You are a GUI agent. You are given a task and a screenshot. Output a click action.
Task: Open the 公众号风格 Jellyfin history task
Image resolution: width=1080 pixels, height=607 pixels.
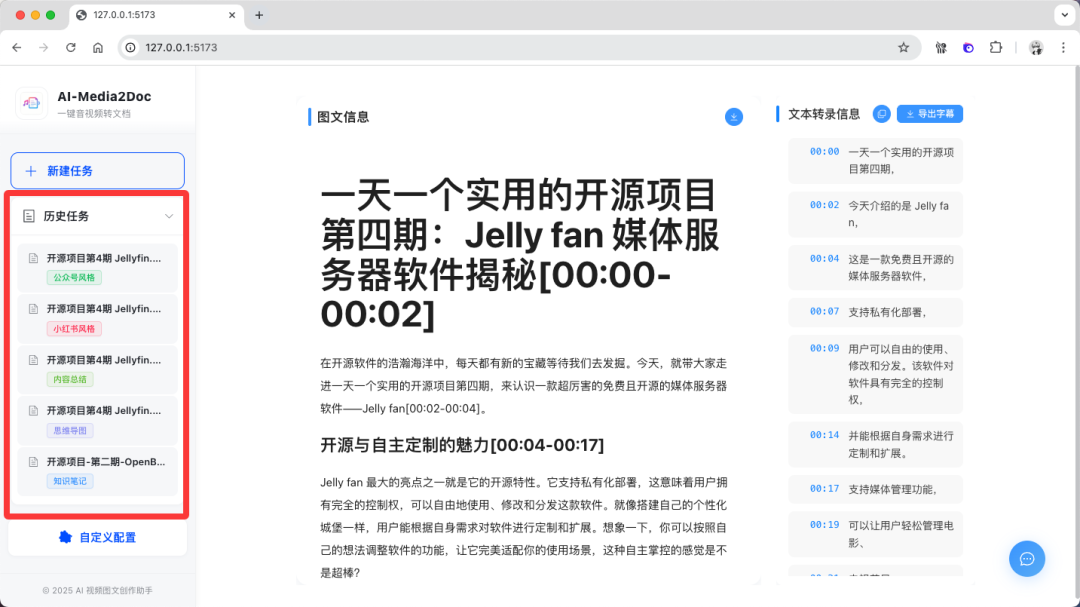(97, 267)
